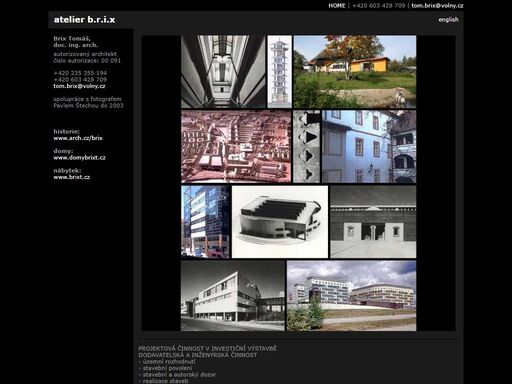Click '- stavební povolení' list item
This screenshot has height=384, width=512.
(x=165, y=368)
